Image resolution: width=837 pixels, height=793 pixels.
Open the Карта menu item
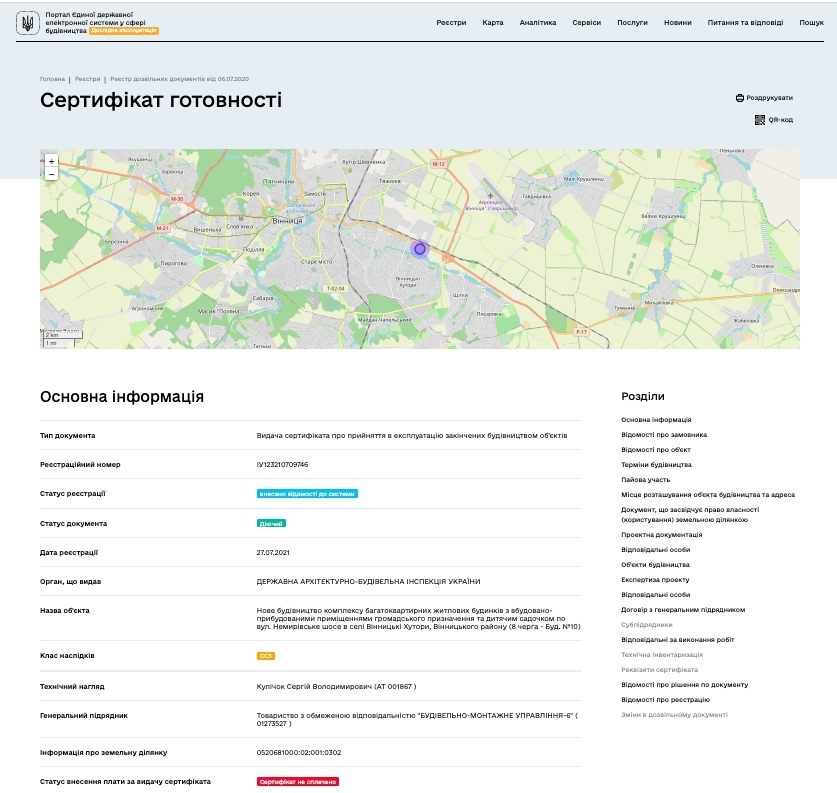[x=493, y=22]
